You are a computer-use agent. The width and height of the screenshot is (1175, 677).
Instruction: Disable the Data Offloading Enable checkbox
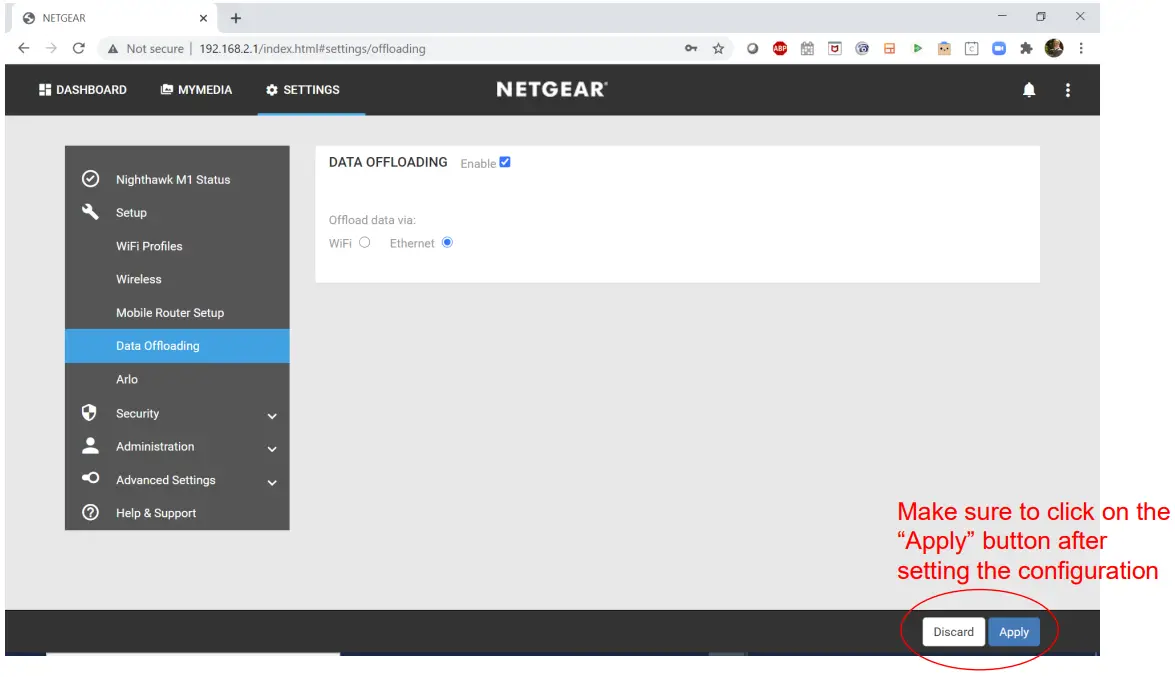pyautogui.click(x=505, y=161)
